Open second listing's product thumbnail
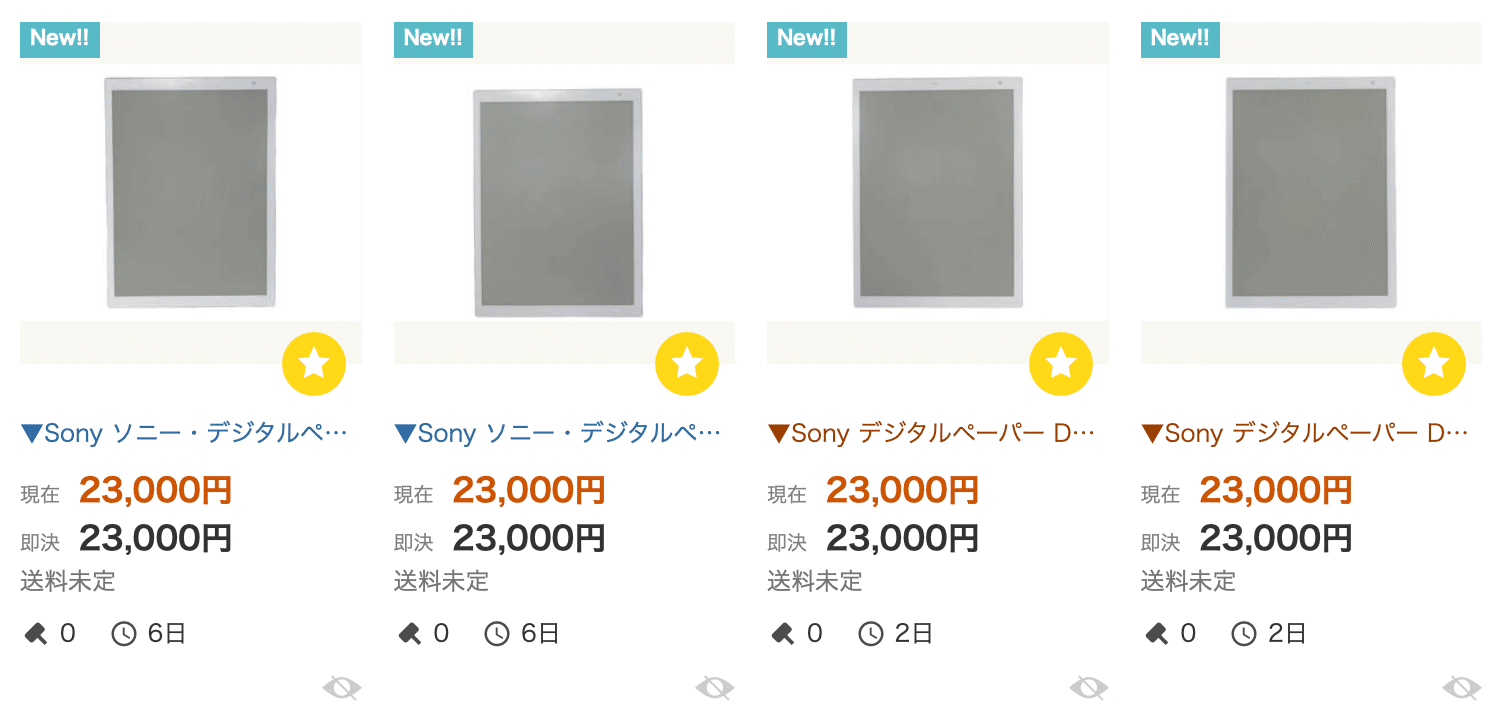 [558, 202]
